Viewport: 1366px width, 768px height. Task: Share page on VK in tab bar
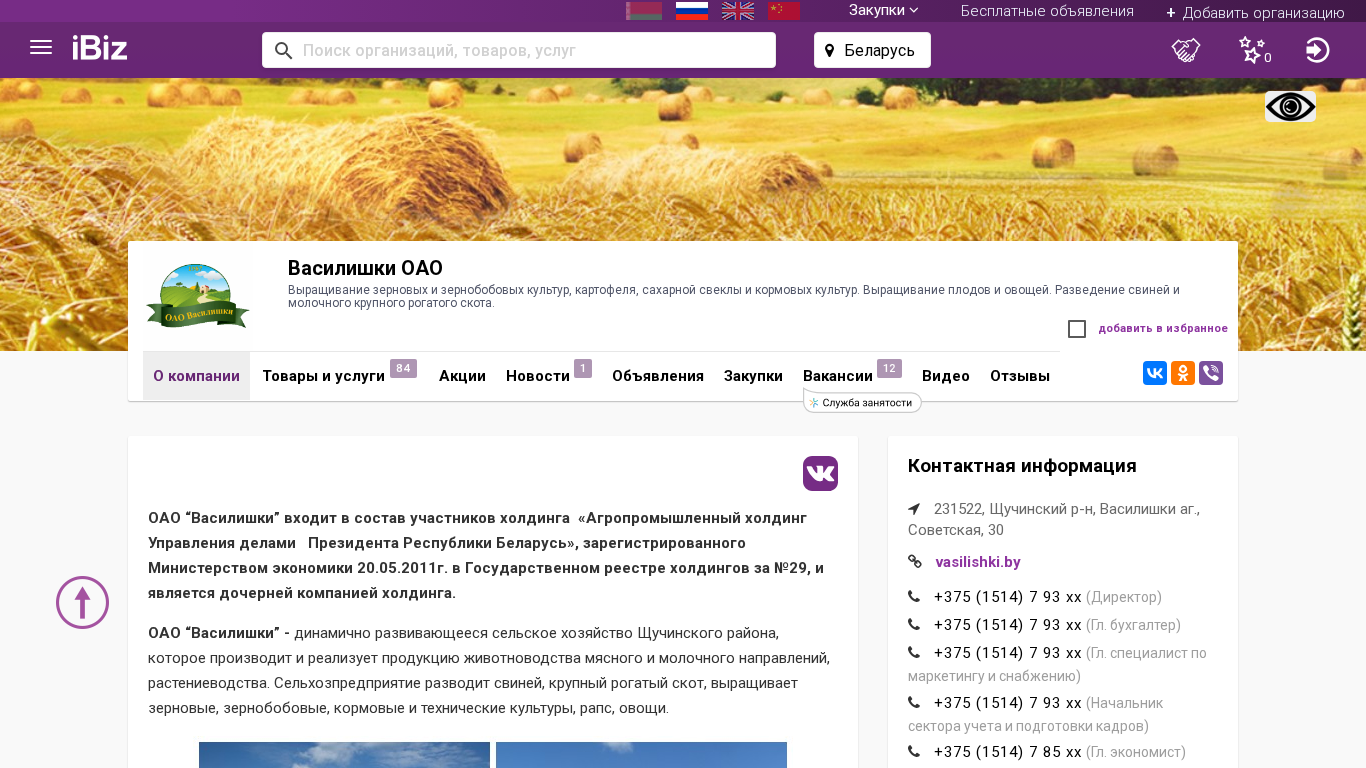[x=1155, y=373]
